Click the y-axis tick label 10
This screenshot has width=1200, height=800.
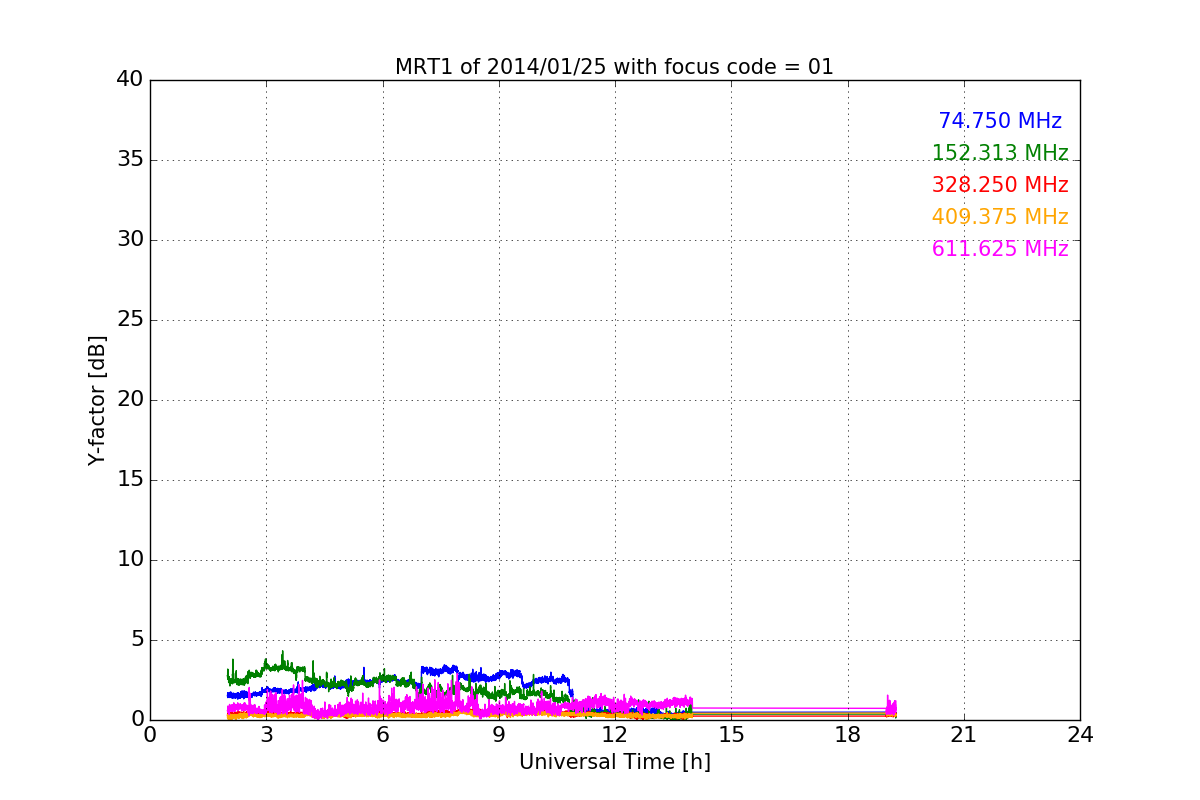click(130, 560)
